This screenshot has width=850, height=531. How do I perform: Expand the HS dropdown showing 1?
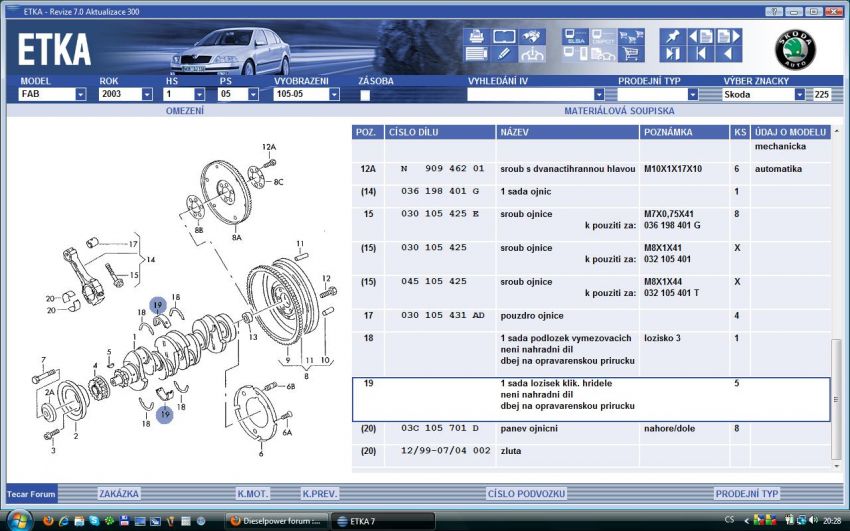[199, 94]
